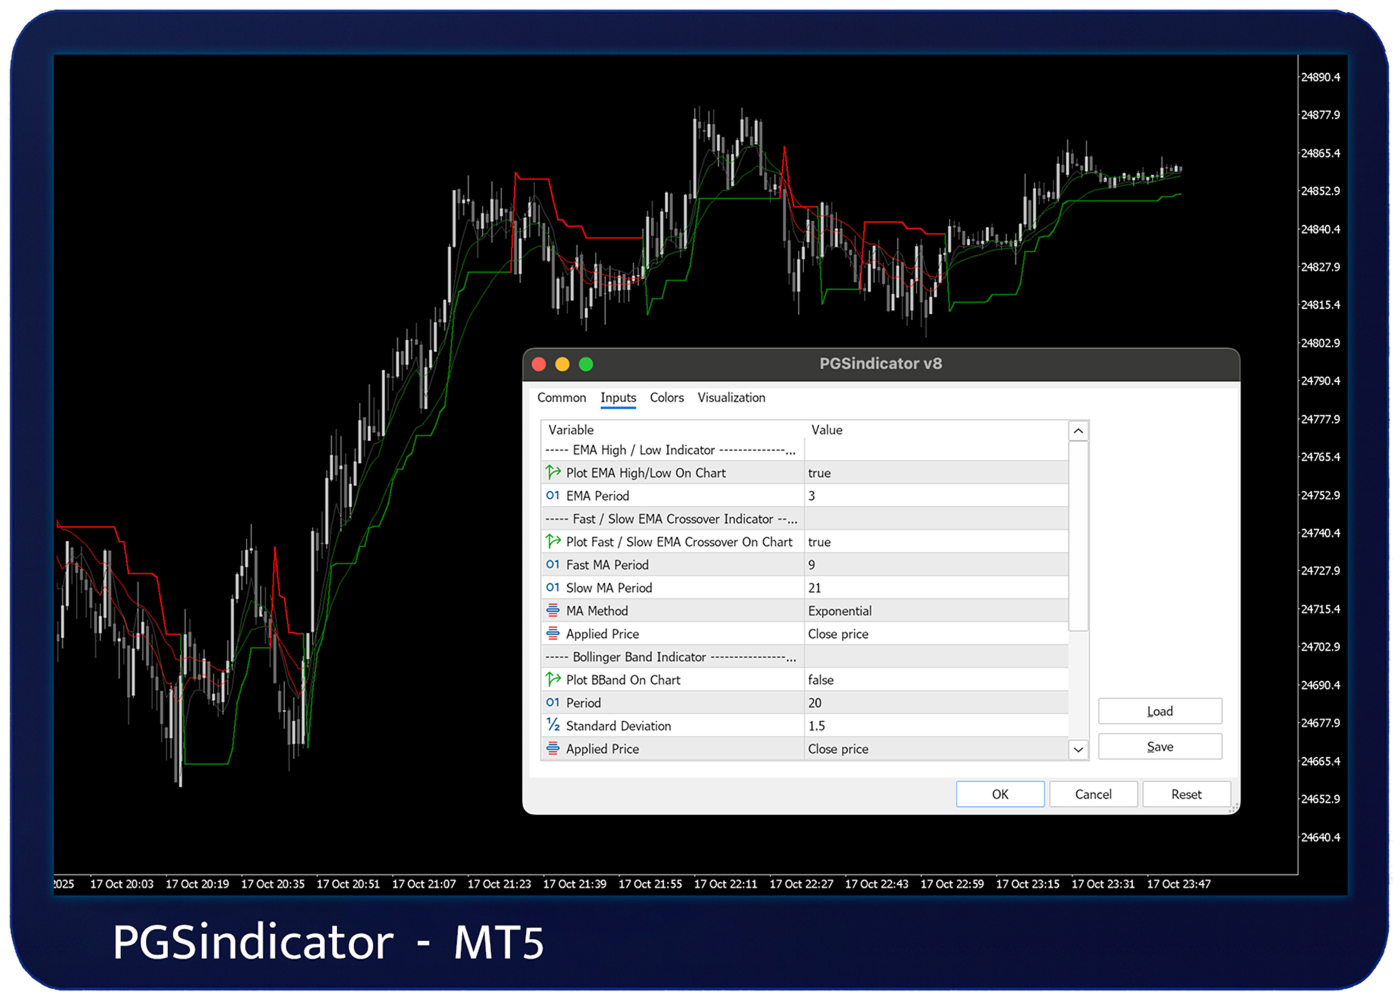Click the yellow minimize button of PGSindicator dialog
The width and height of the screenshot is (1400, 1000).
562,364
